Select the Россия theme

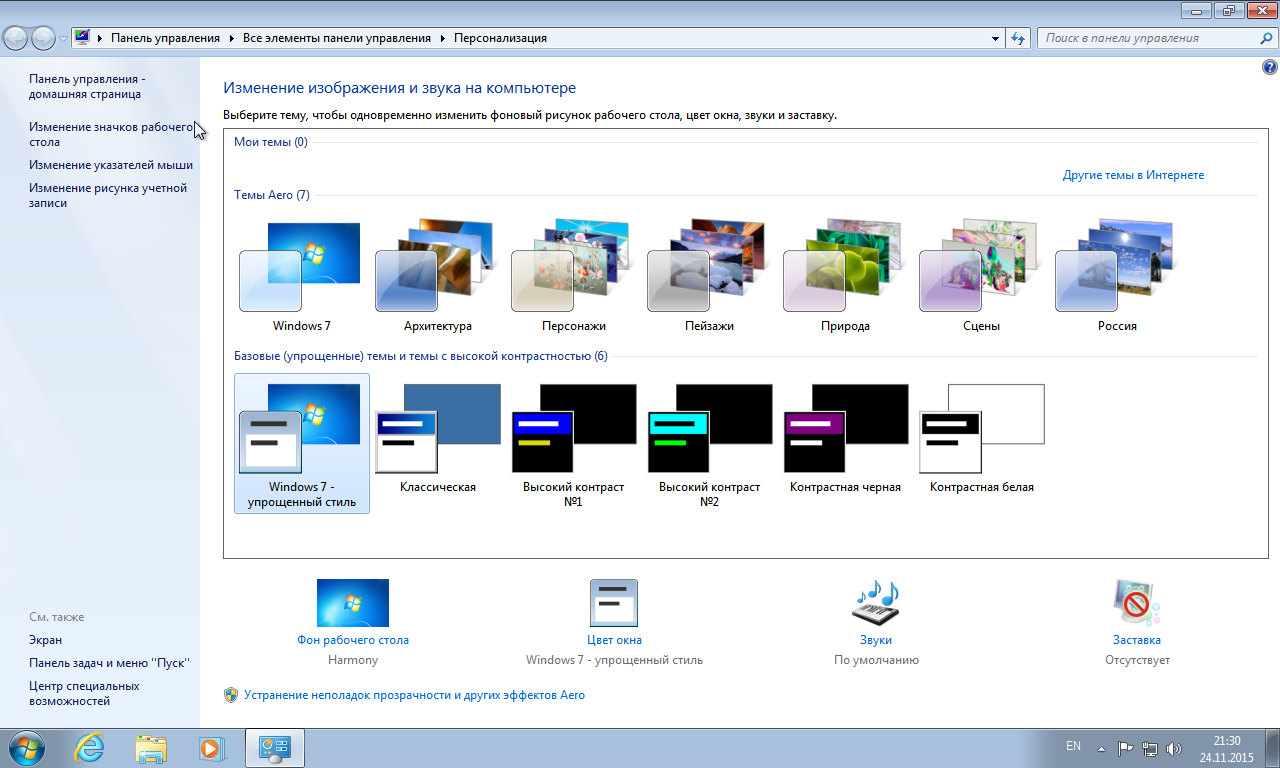tap(1117, 277)
